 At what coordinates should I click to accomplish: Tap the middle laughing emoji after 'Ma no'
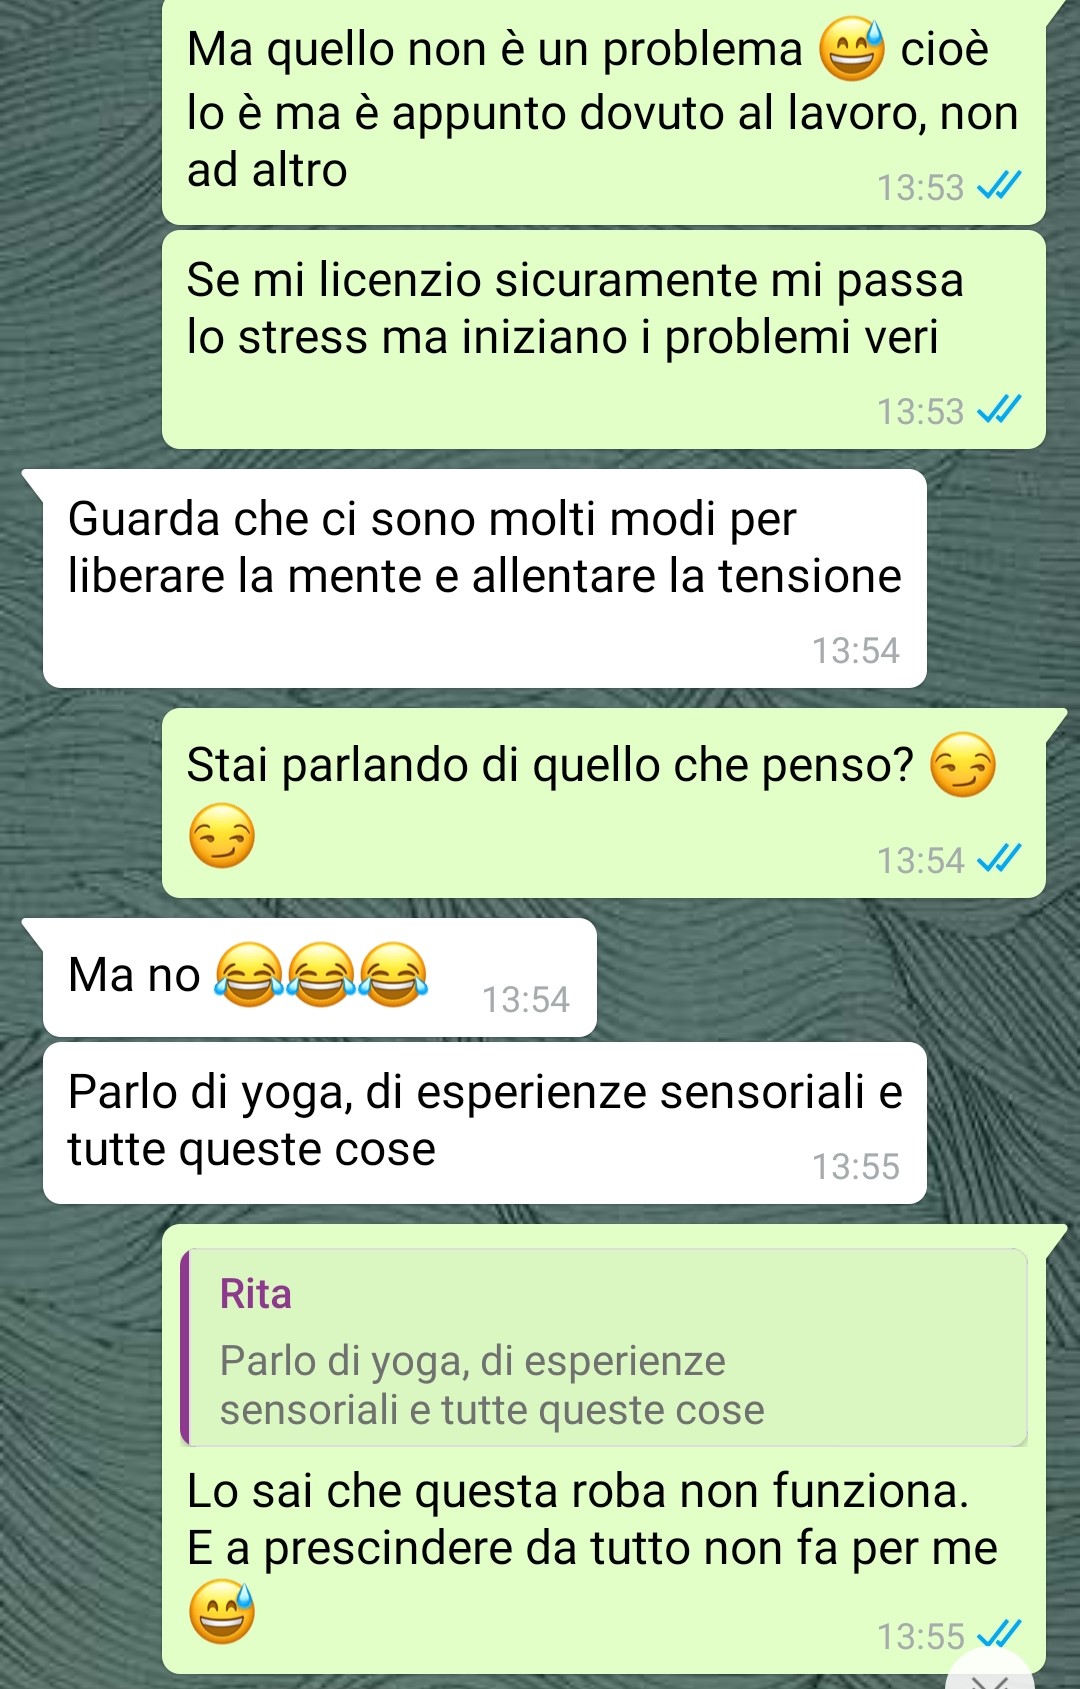point(321,974)
